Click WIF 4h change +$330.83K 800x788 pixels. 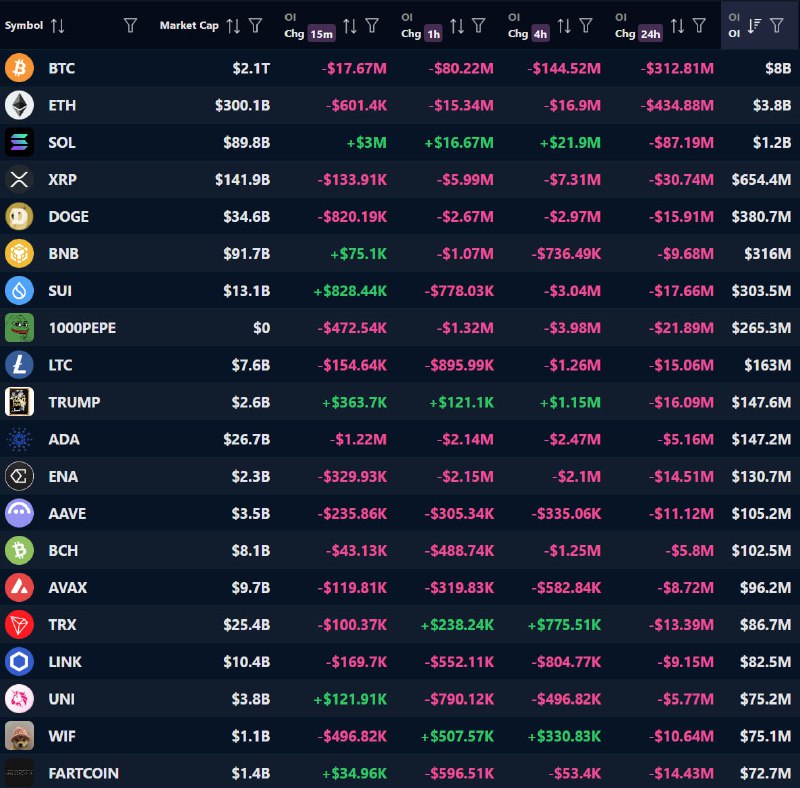coord(564,736)
